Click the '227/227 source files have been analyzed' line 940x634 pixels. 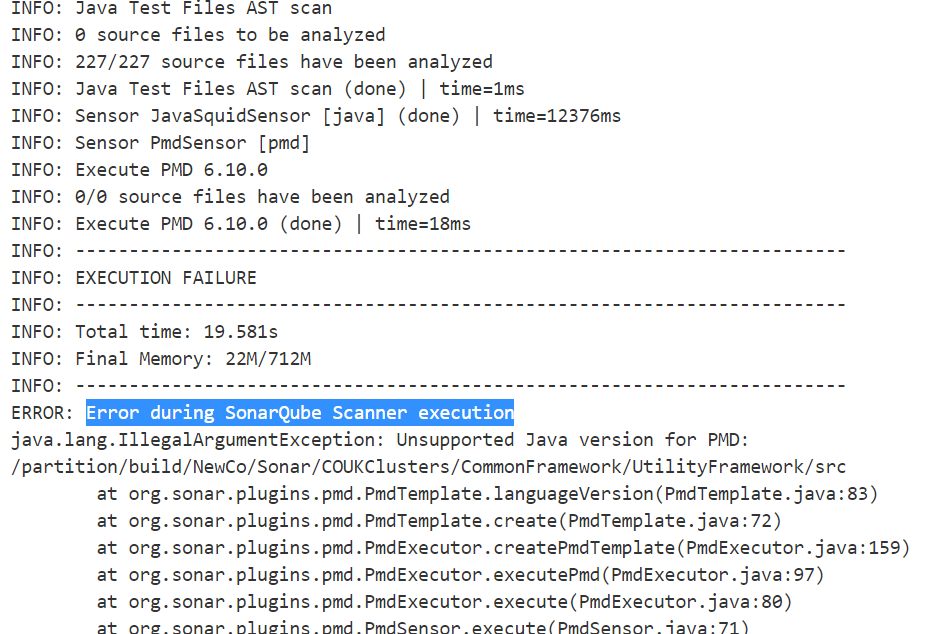point(283,62)
